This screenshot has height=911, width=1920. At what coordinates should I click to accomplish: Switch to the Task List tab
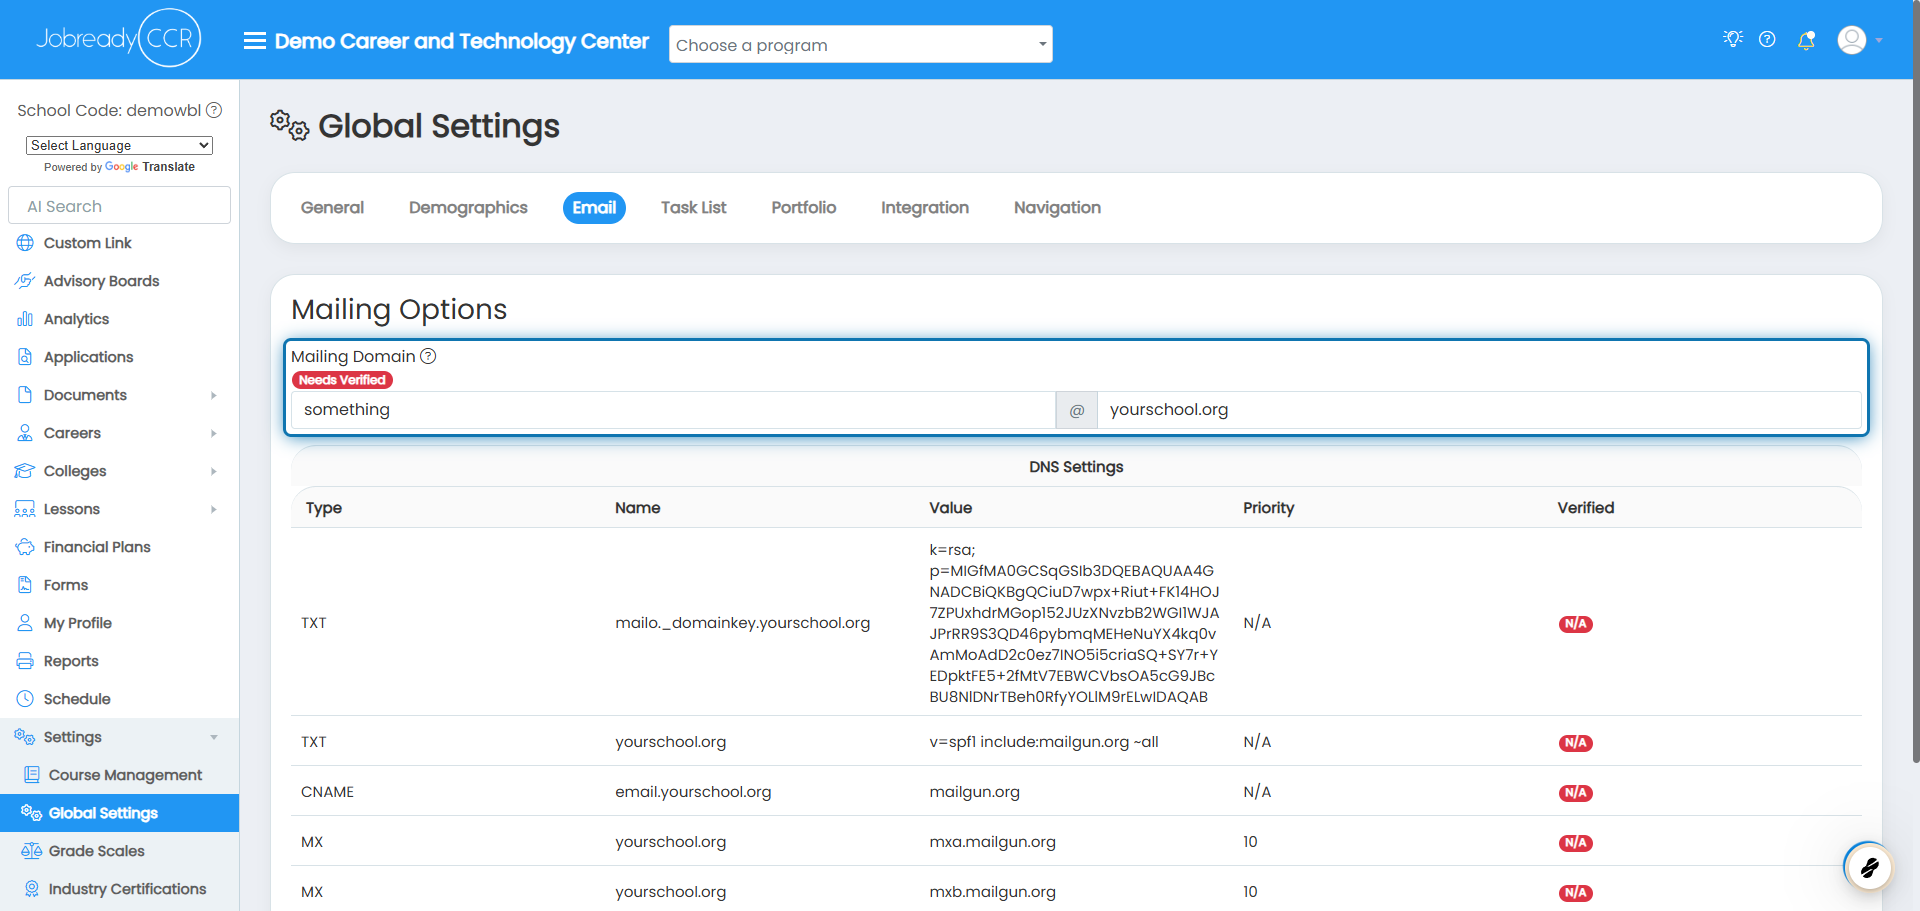[693, 208]
